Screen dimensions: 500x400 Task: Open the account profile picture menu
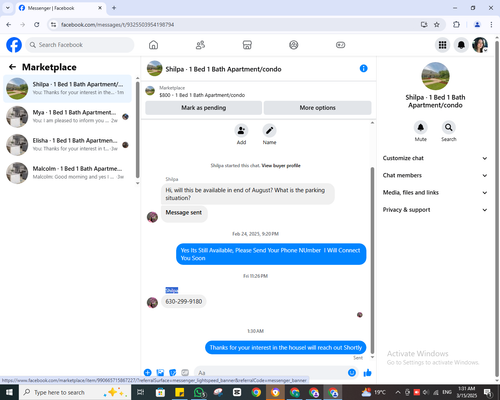[x=480, y=45]
